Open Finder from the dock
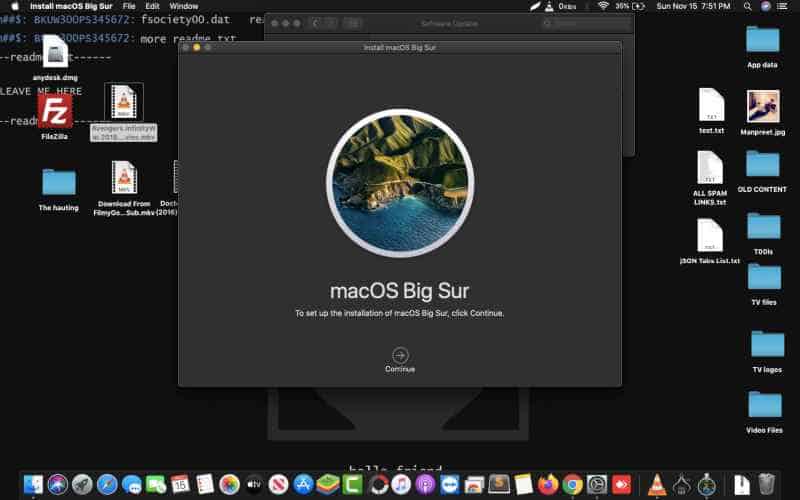Image resolution: width=800 pixels, height=500 pixels. [x=33, y=484]
